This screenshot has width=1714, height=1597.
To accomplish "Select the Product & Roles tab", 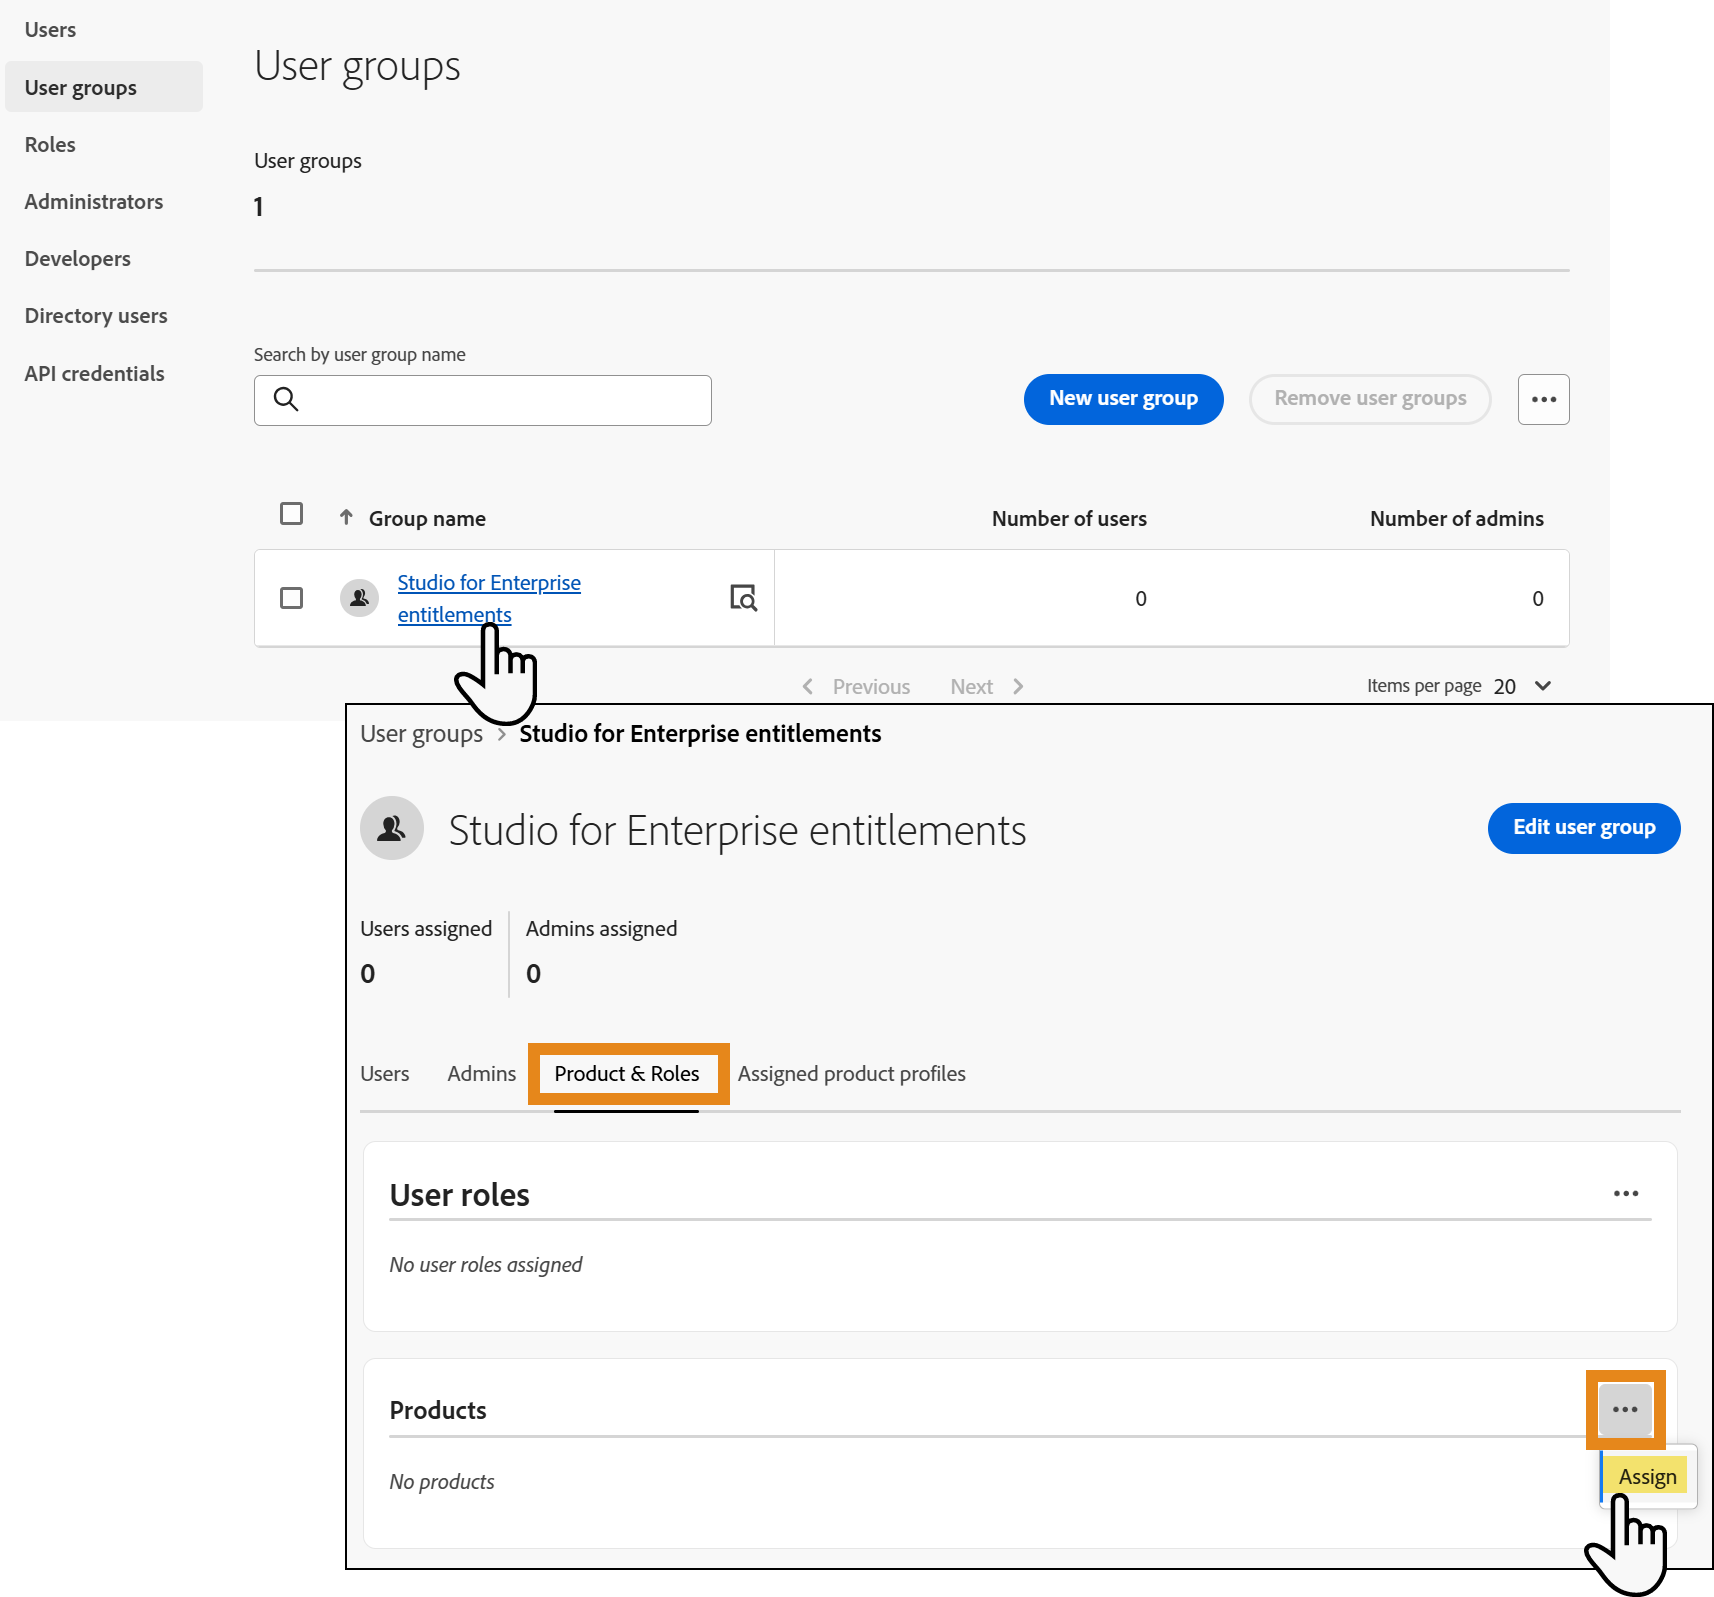I will [627, 1074].
